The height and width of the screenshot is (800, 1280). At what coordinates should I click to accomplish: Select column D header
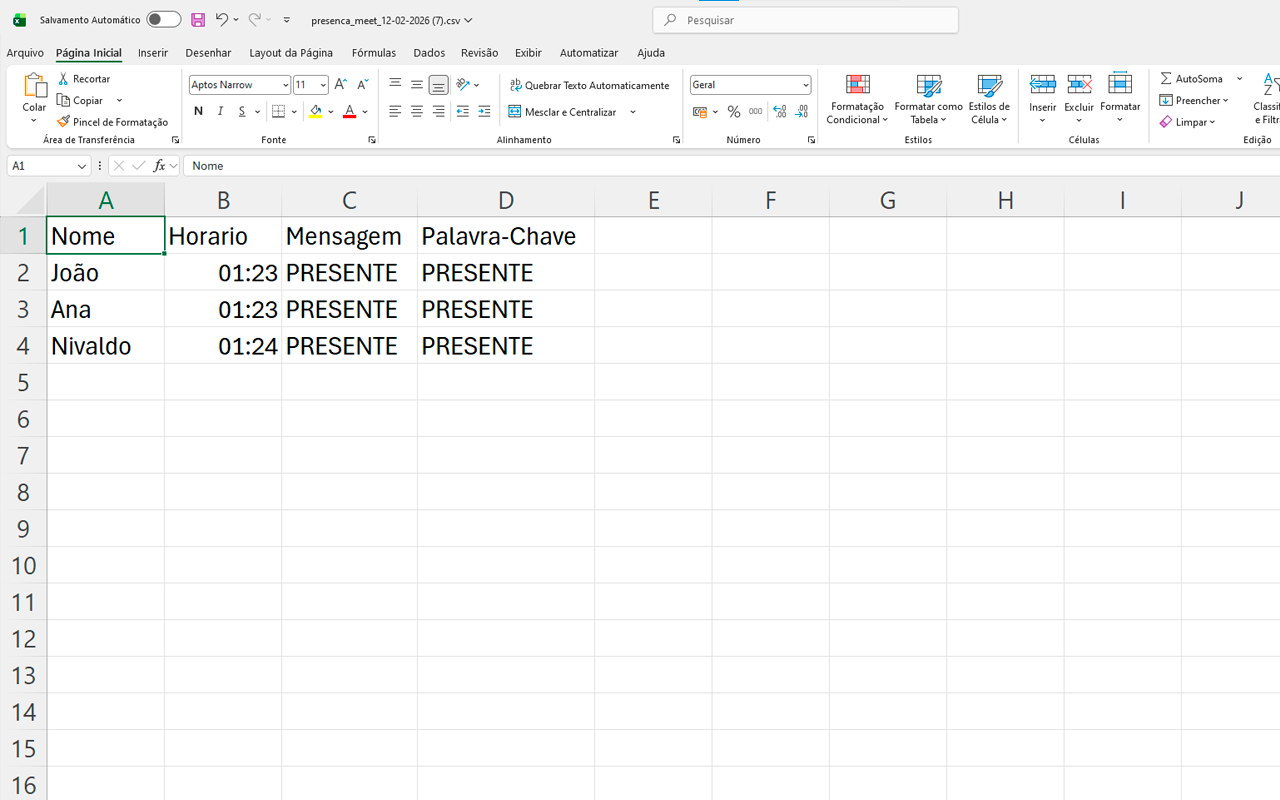(506, 200)
